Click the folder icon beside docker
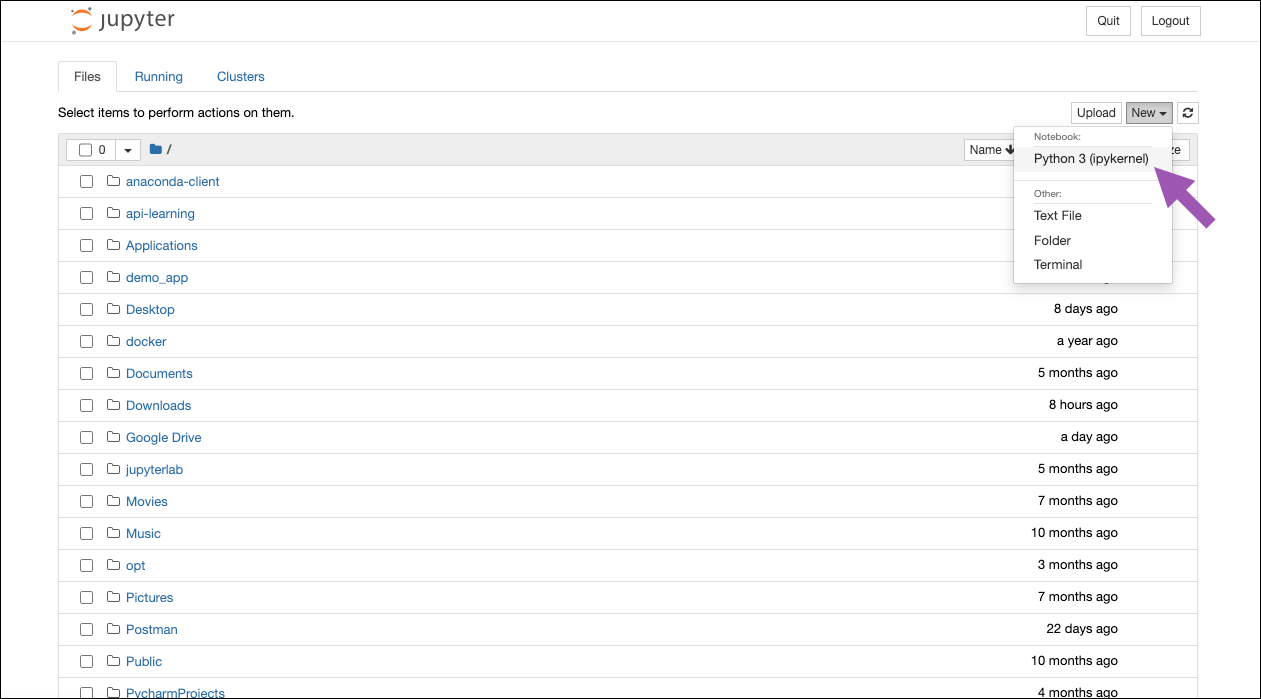1261x699 pixels. pyautogui.click(x=113, y=341)
